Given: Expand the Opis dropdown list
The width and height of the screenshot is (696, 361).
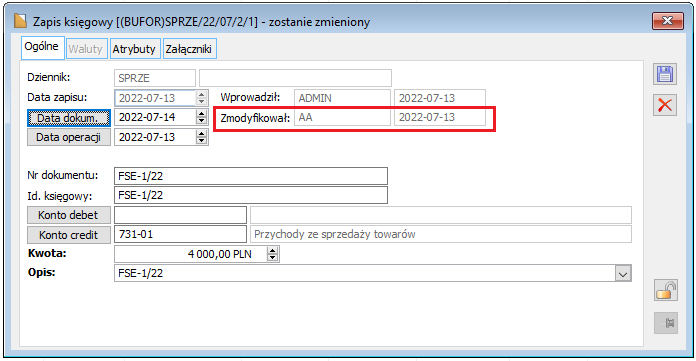Looking at the screenshot, I should 623,274.
